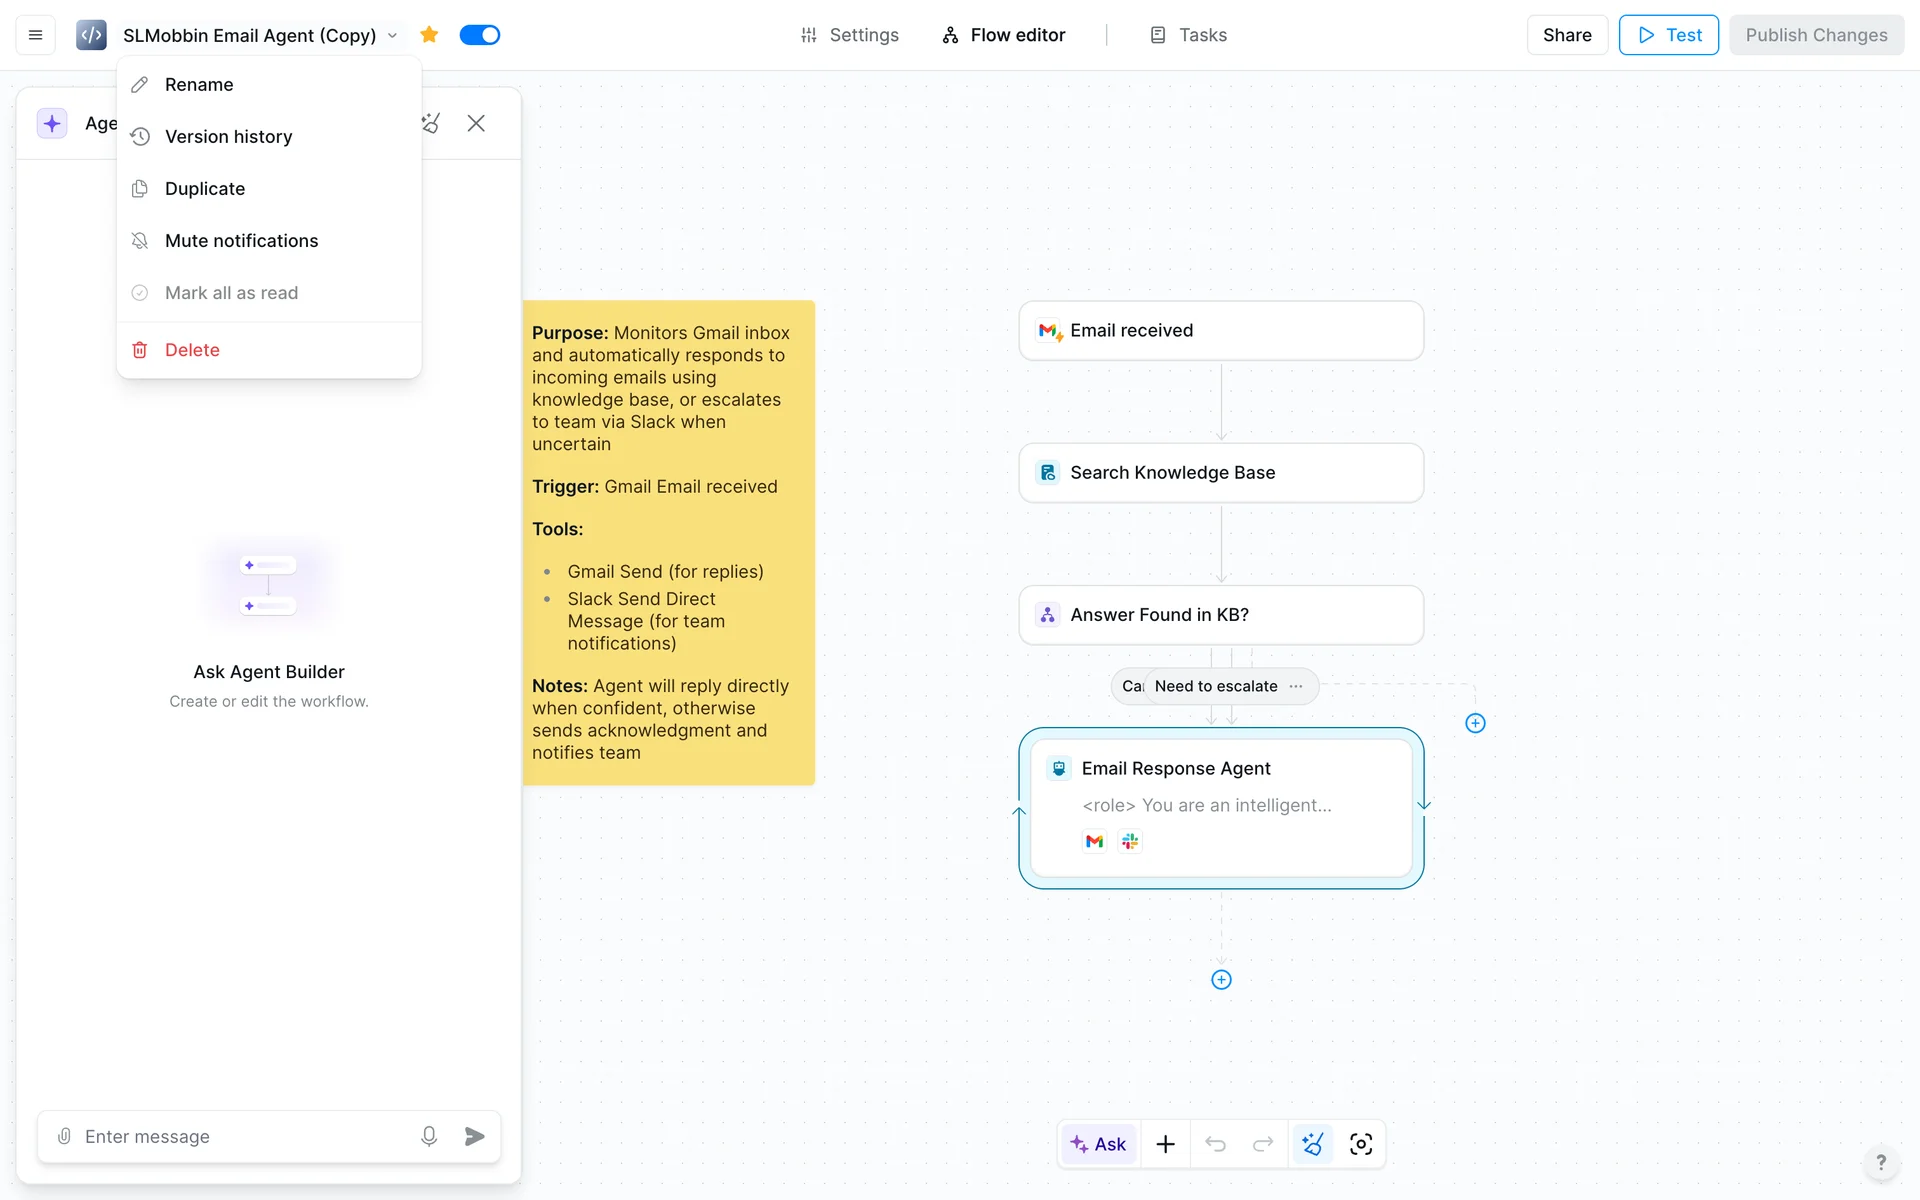Click the attachment paperclip icon

(x=64, y=1136)
